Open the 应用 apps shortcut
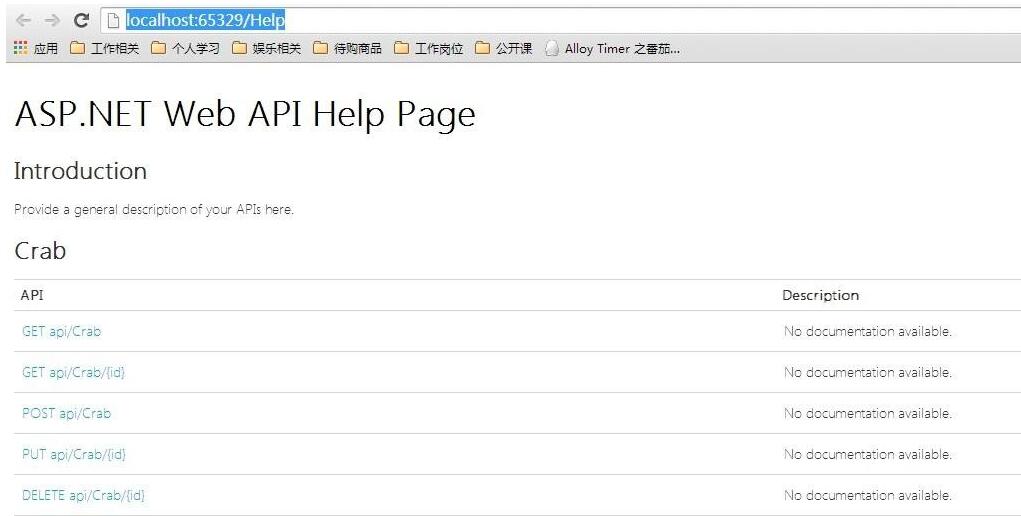The image size is (1021, 516). pos(36,49)
